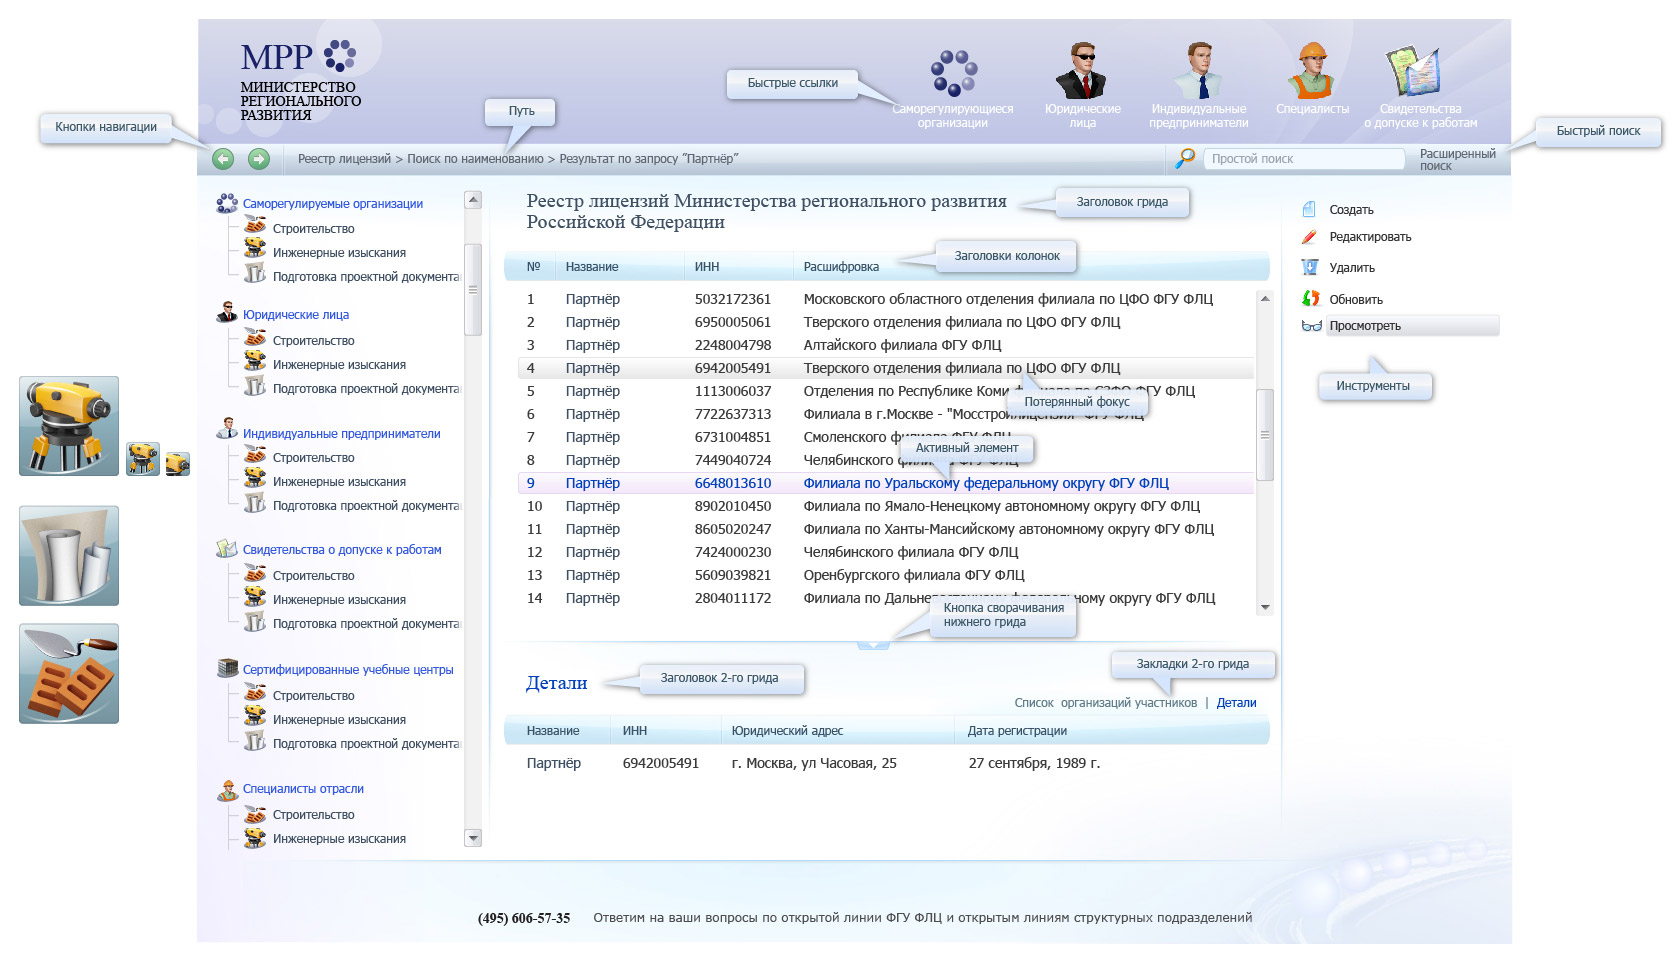Click the green forward navigation arrow

pos(259,159)
